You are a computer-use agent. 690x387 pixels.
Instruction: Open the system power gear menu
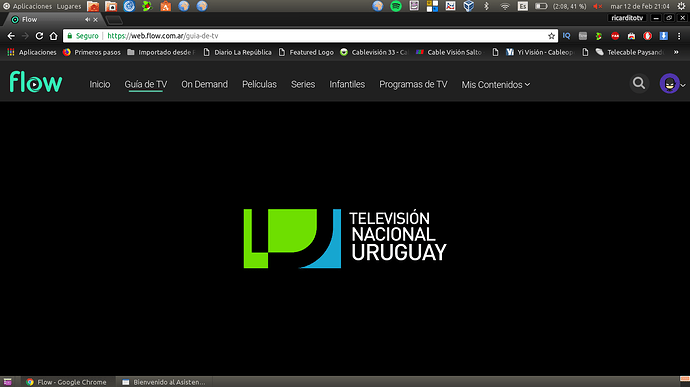pyautogui.click(x=681, y=6)
